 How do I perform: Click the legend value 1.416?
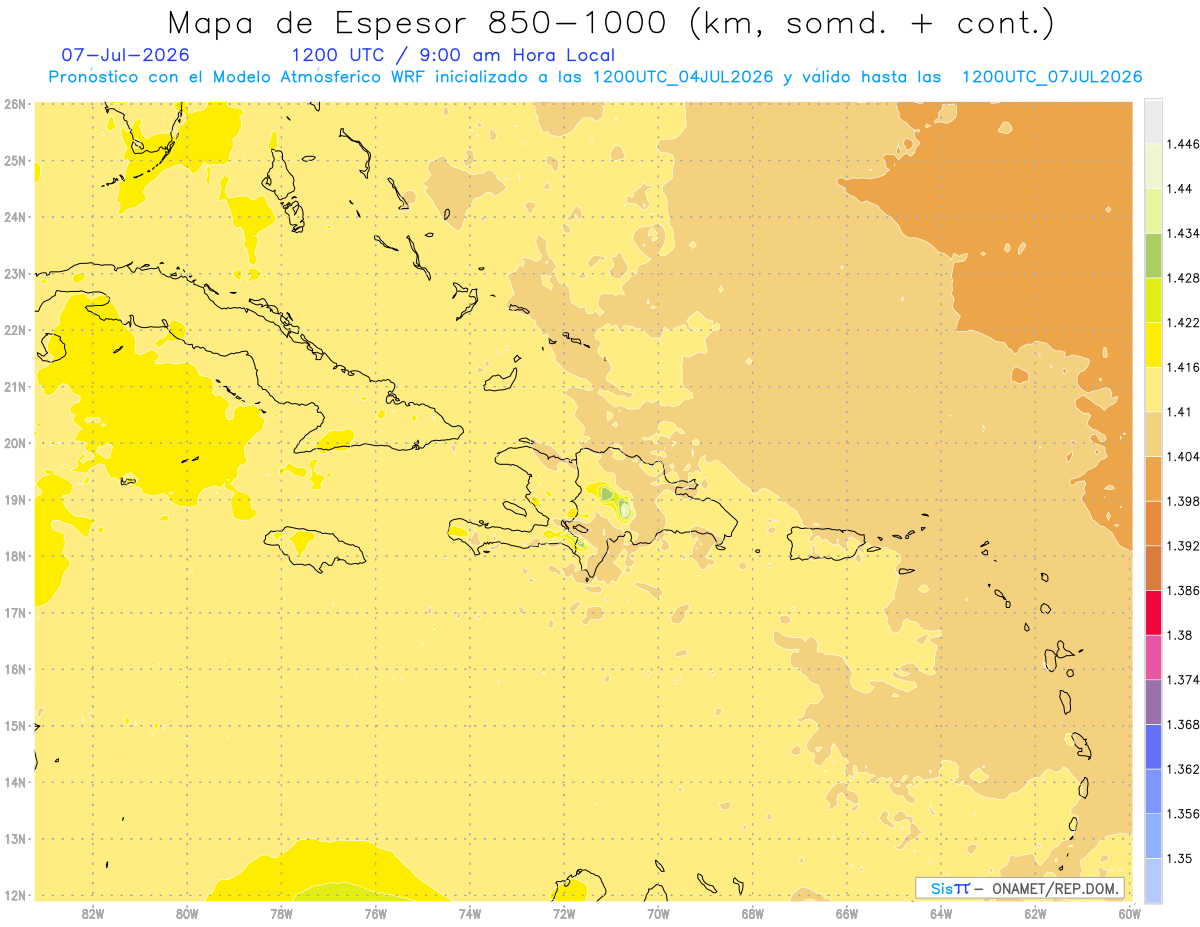click(1185, 368)
